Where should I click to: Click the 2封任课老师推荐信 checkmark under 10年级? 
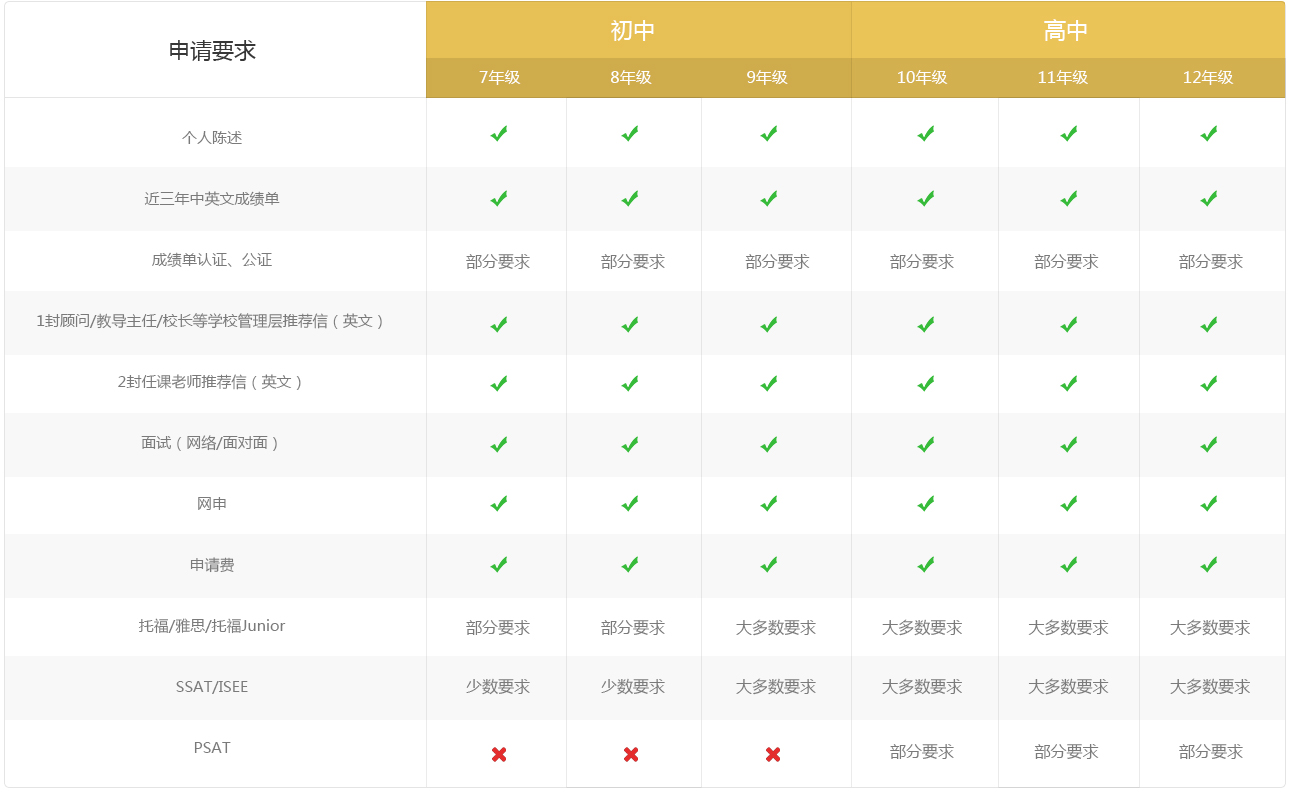tap(926, 383)
